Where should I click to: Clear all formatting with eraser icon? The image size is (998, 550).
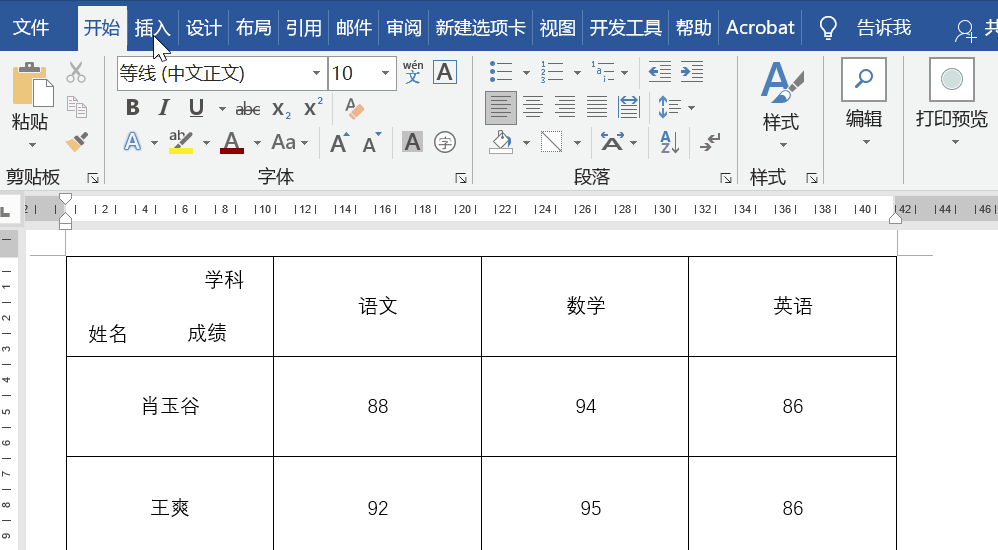click(x=354, y=108)
